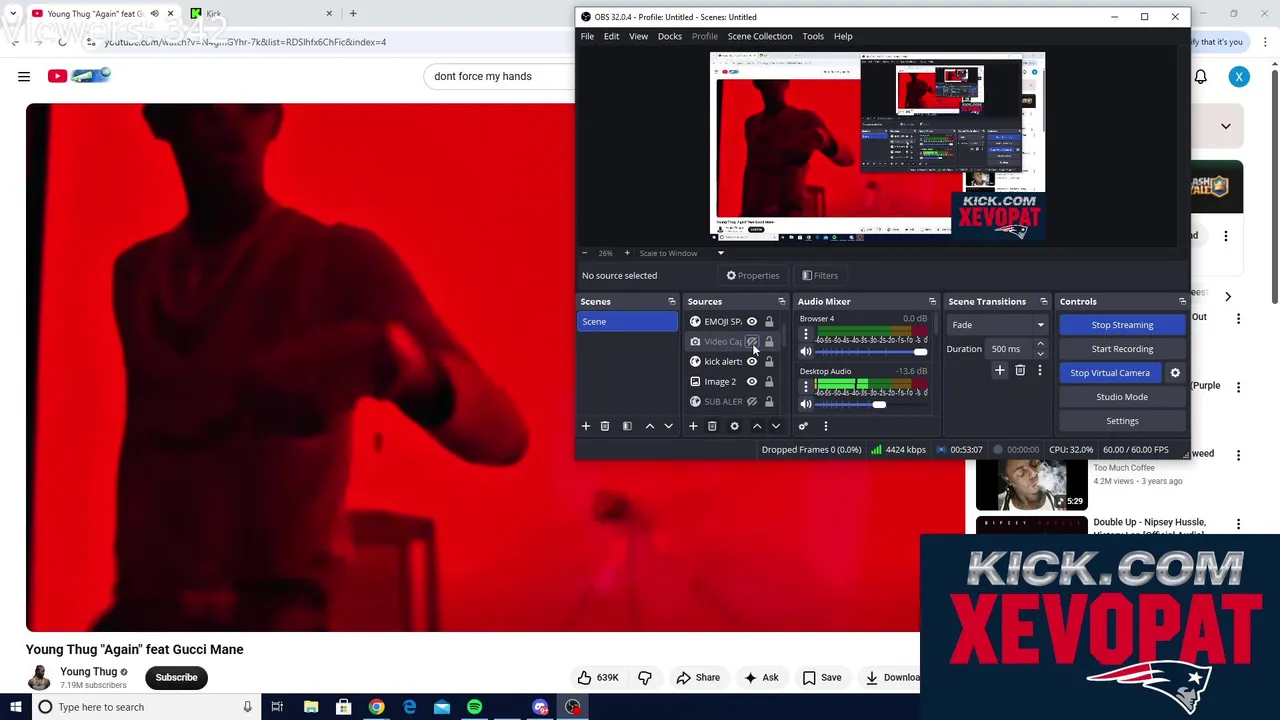Open Scale to Window preview dropdown
The image size is (1280, 720).
(681, 253)
